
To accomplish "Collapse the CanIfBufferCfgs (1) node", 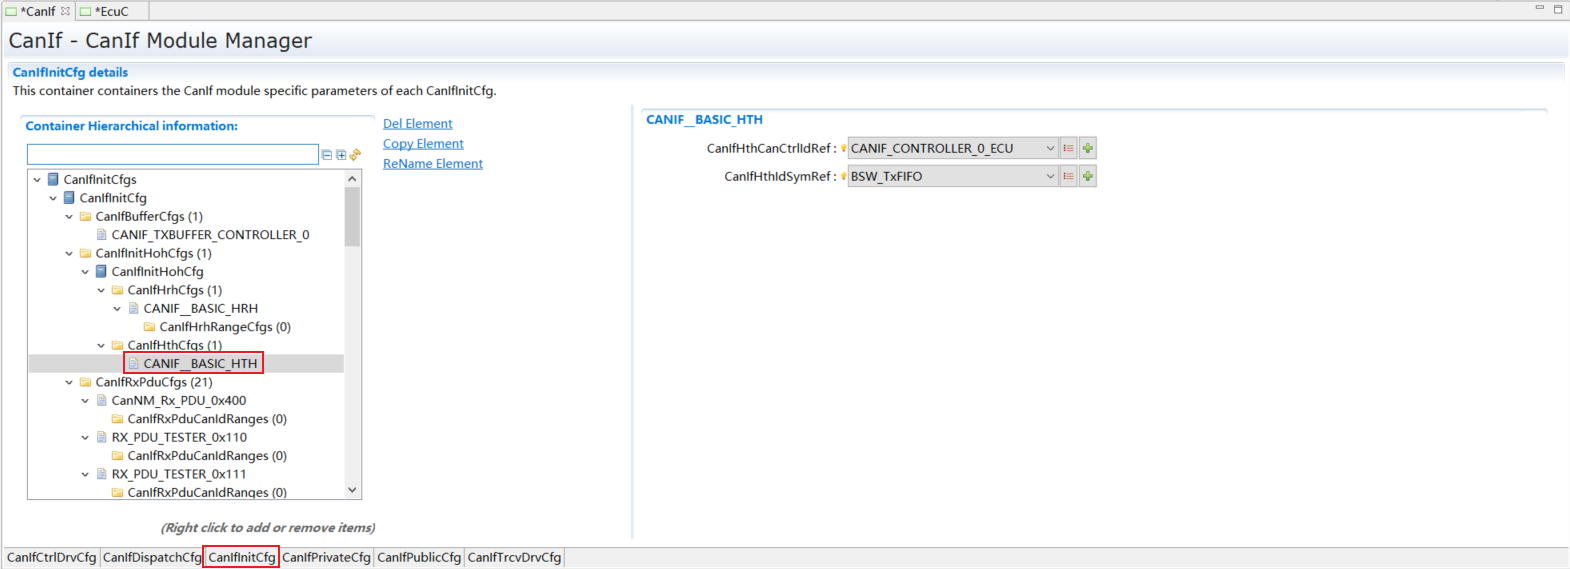I will pyautogui.click(x=69, y=216).
